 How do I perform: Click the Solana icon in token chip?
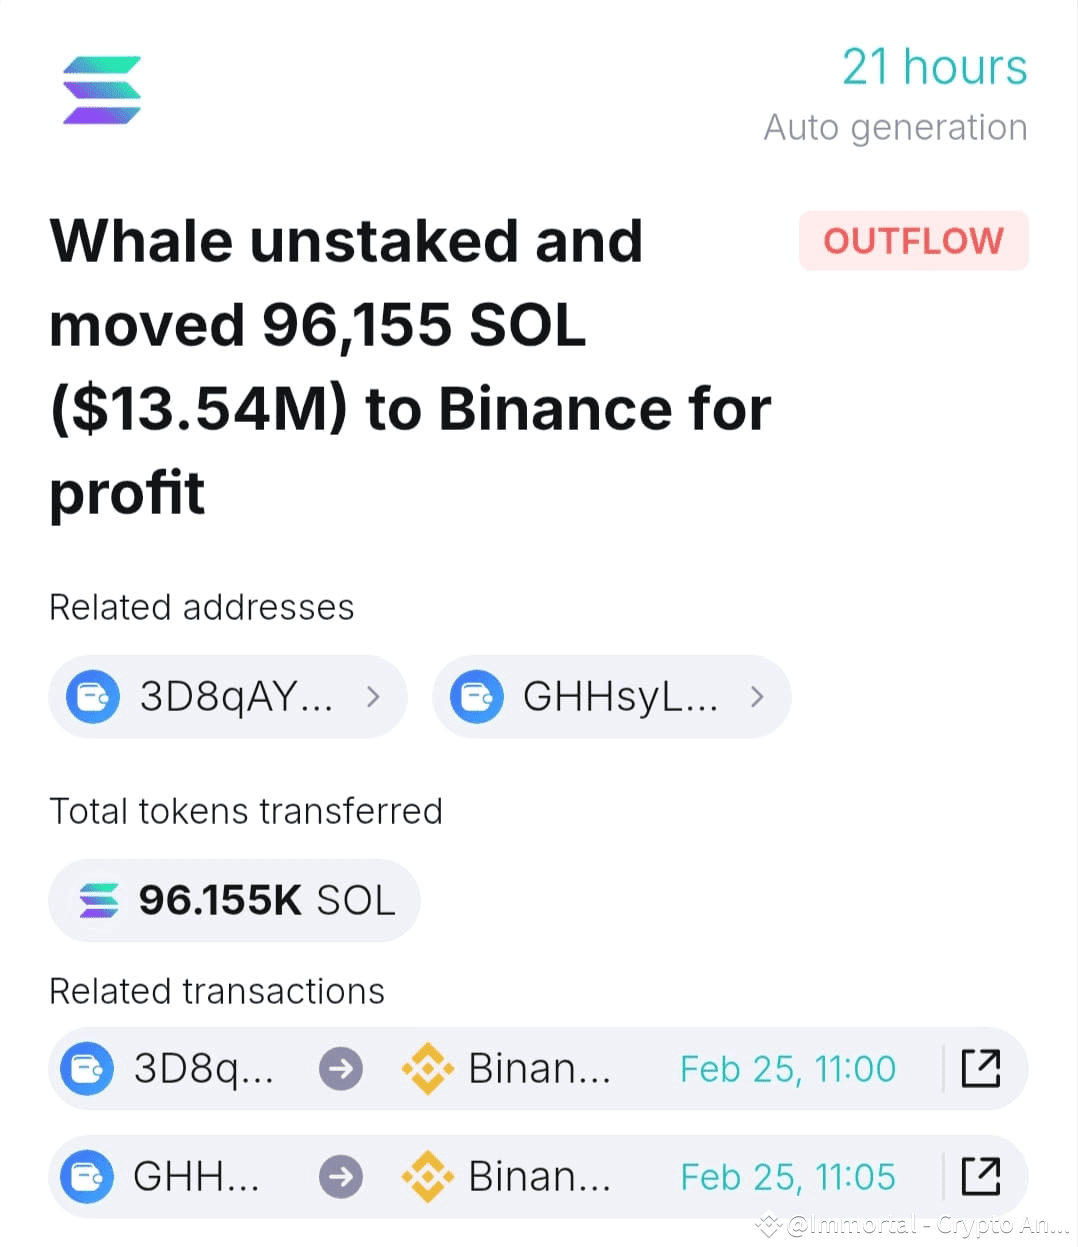pos(99,900)
